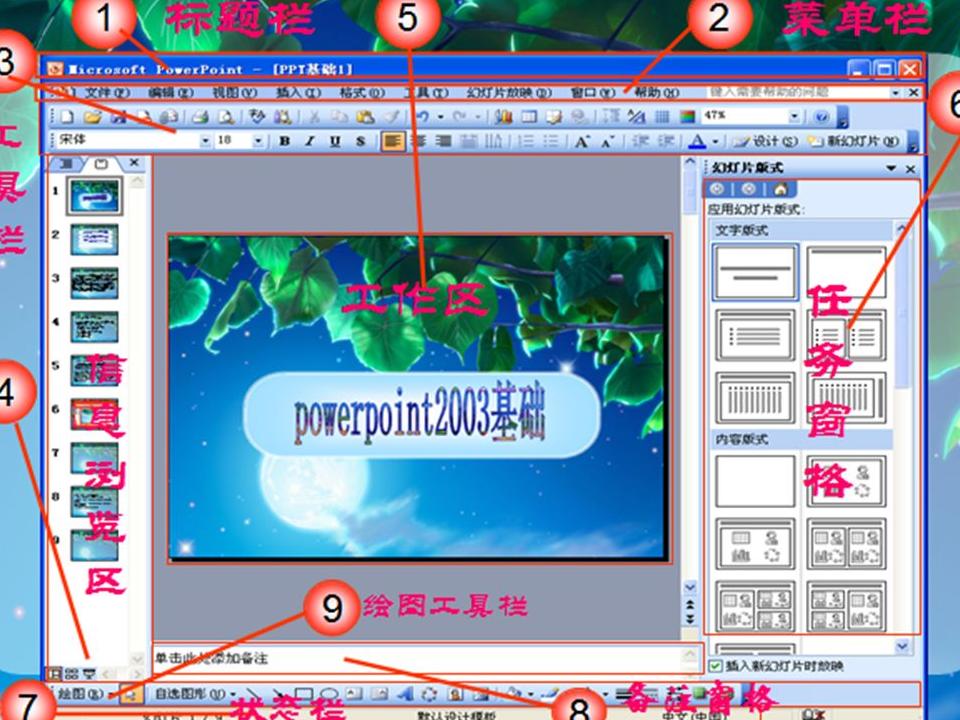This screenshot has width=960, height=720.
Task: Select the Text Box tool on drawing toolbar
Action: 354,694
